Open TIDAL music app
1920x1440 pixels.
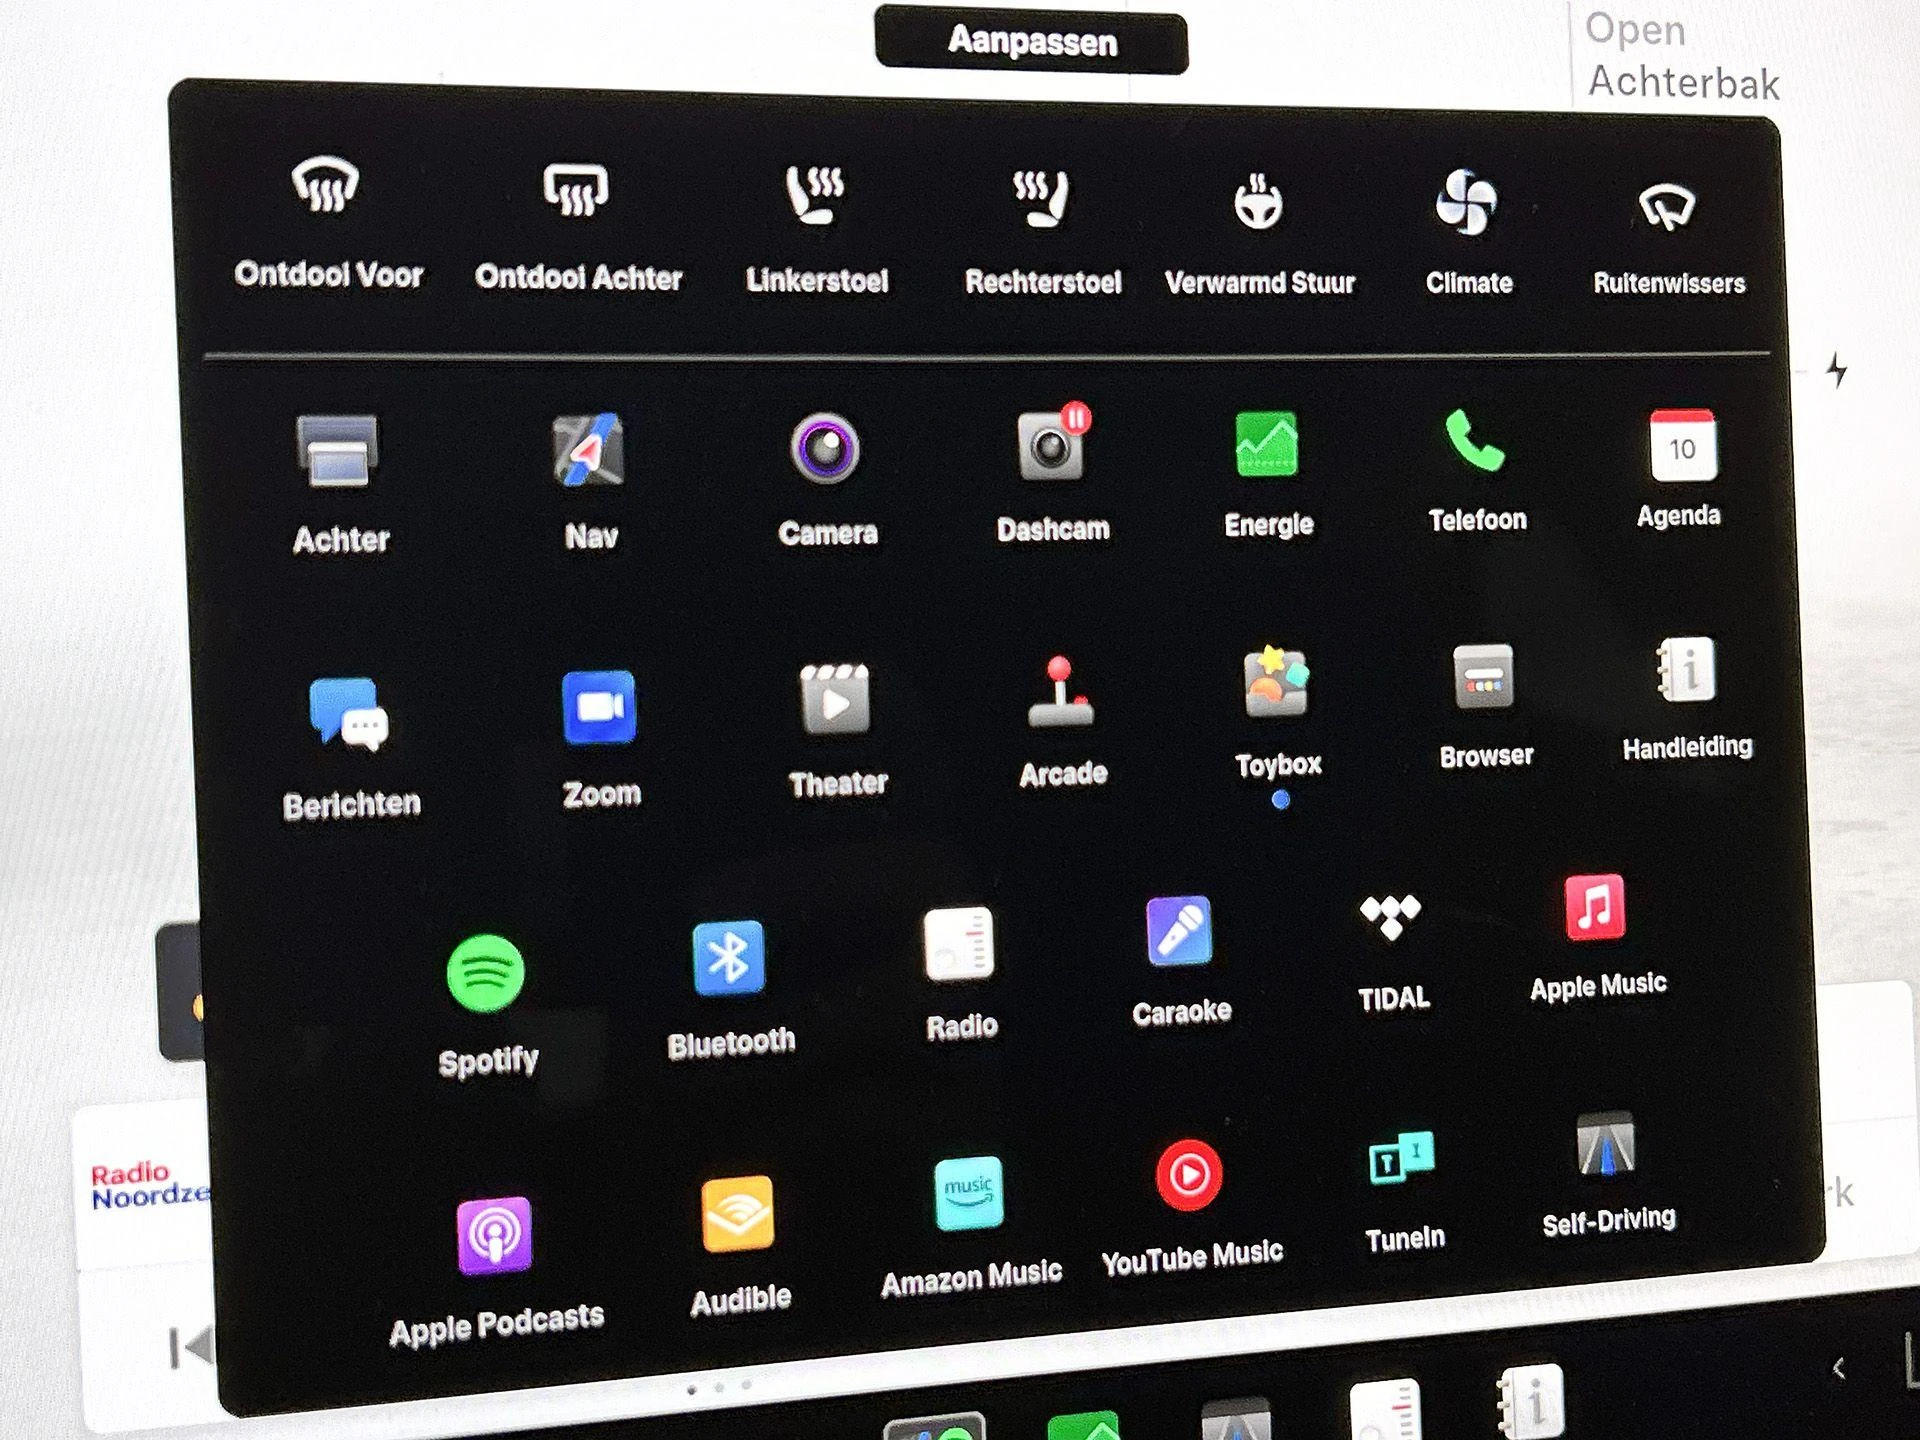[1390, 917]
